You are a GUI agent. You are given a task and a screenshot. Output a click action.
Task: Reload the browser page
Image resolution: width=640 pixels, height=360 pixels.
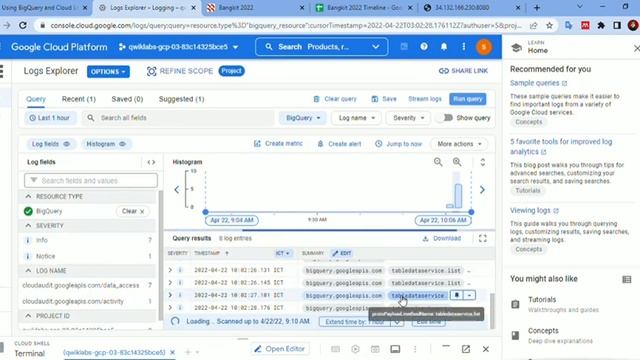tap(23, 26)
